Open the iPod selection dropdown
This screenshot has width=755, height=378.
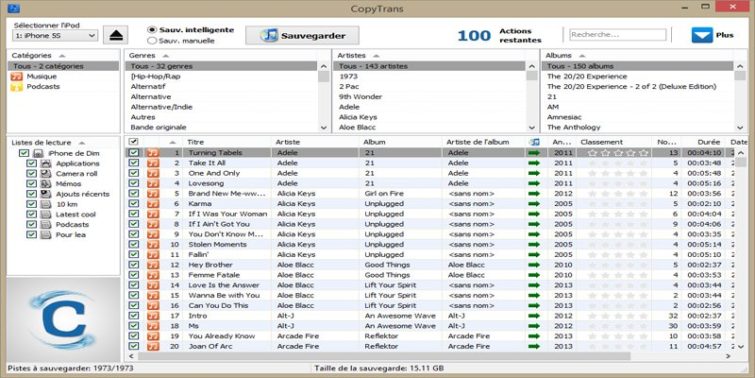click(55, 36)
